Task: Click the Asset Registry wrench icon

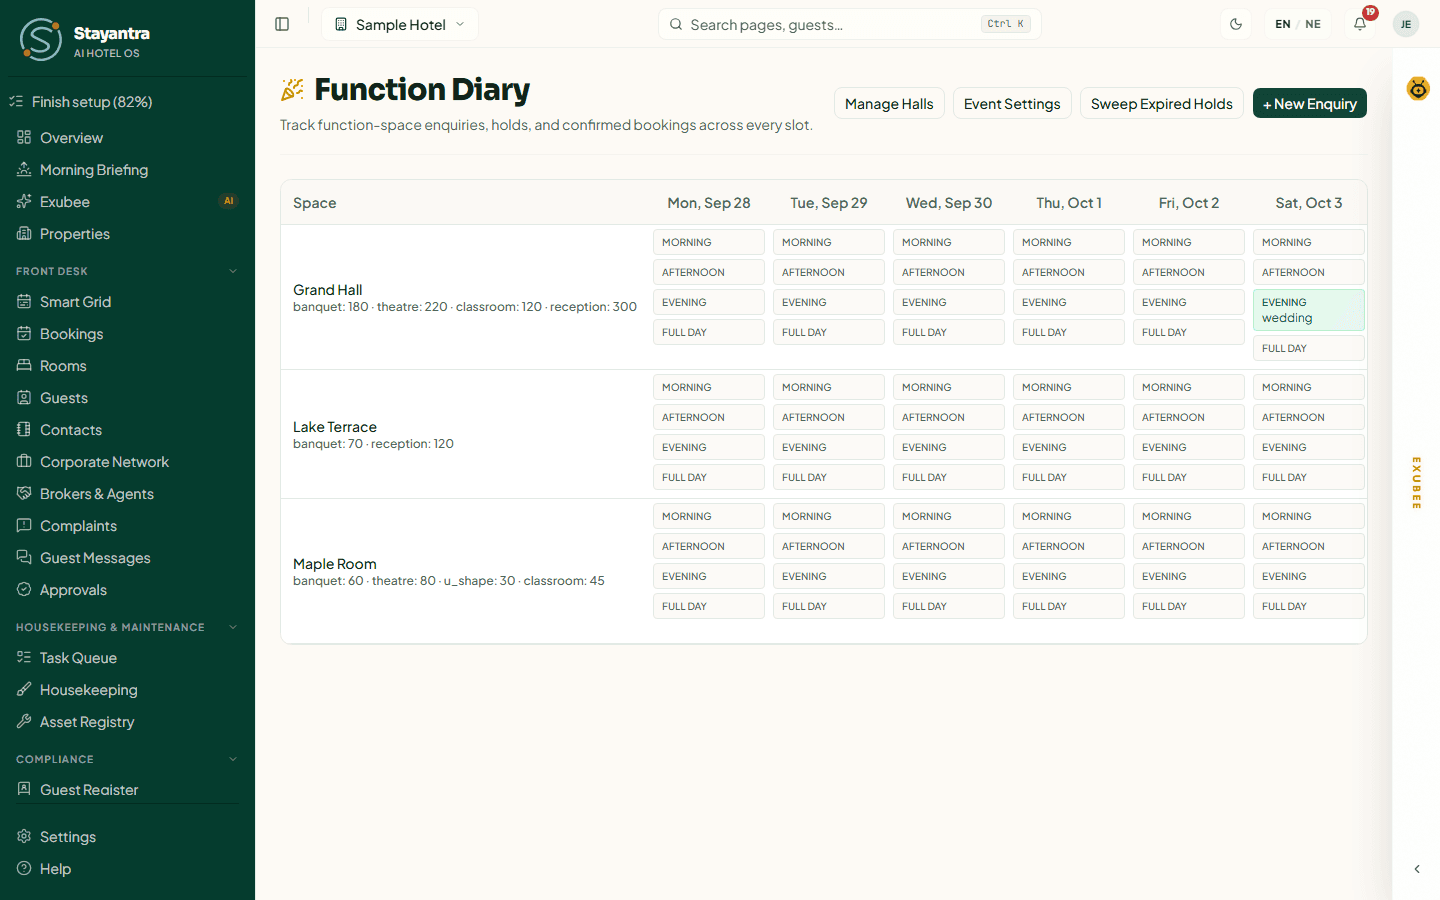Action: click(24, 722)
